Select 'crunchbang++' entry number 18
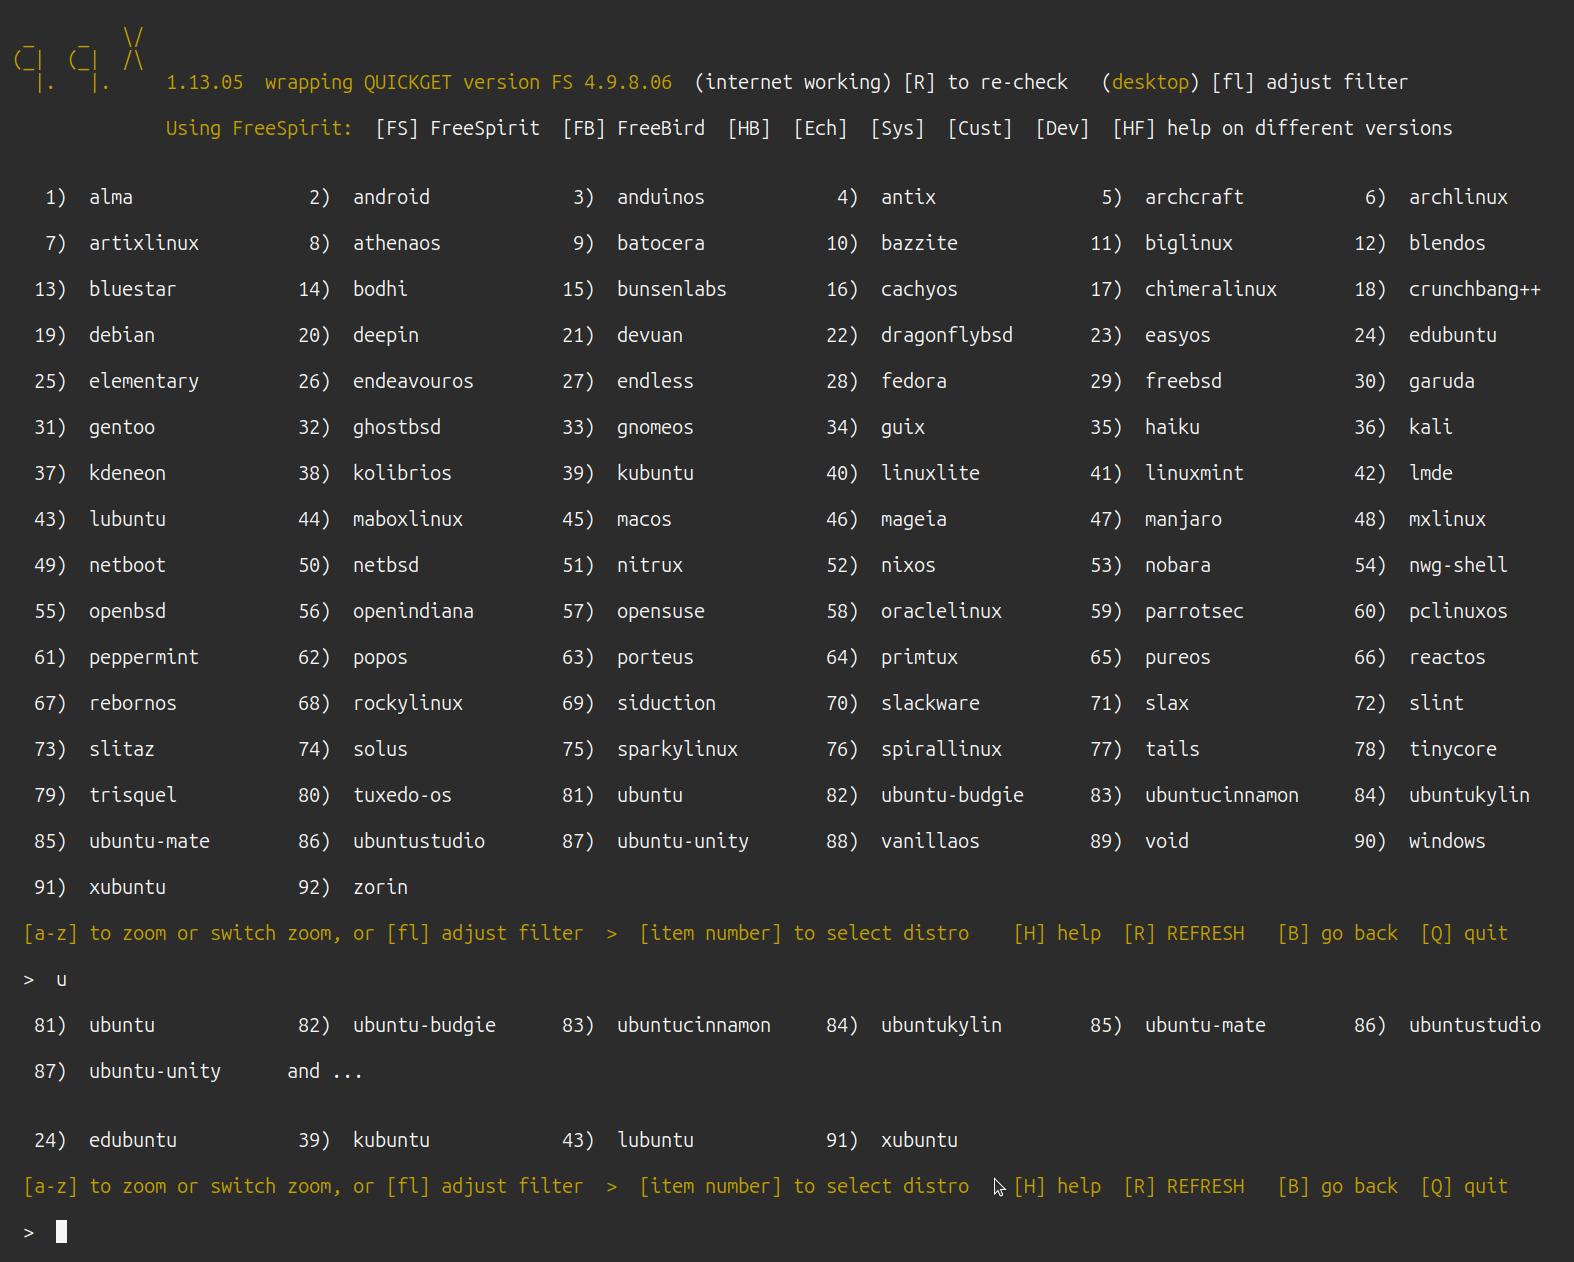The width and height of the screenshot is (1574, 1262). tap(1474, 289)
